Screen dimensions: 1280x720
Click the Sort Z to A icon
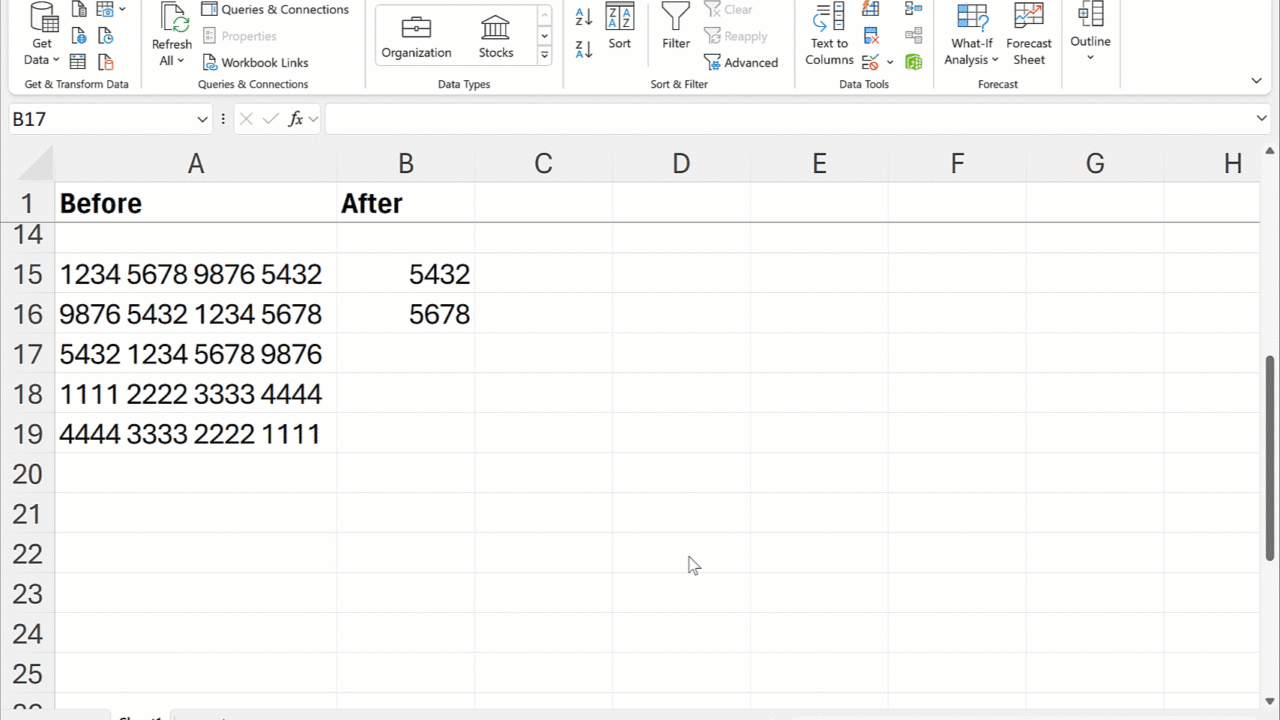pyautogui.click(x=584, y=48)
